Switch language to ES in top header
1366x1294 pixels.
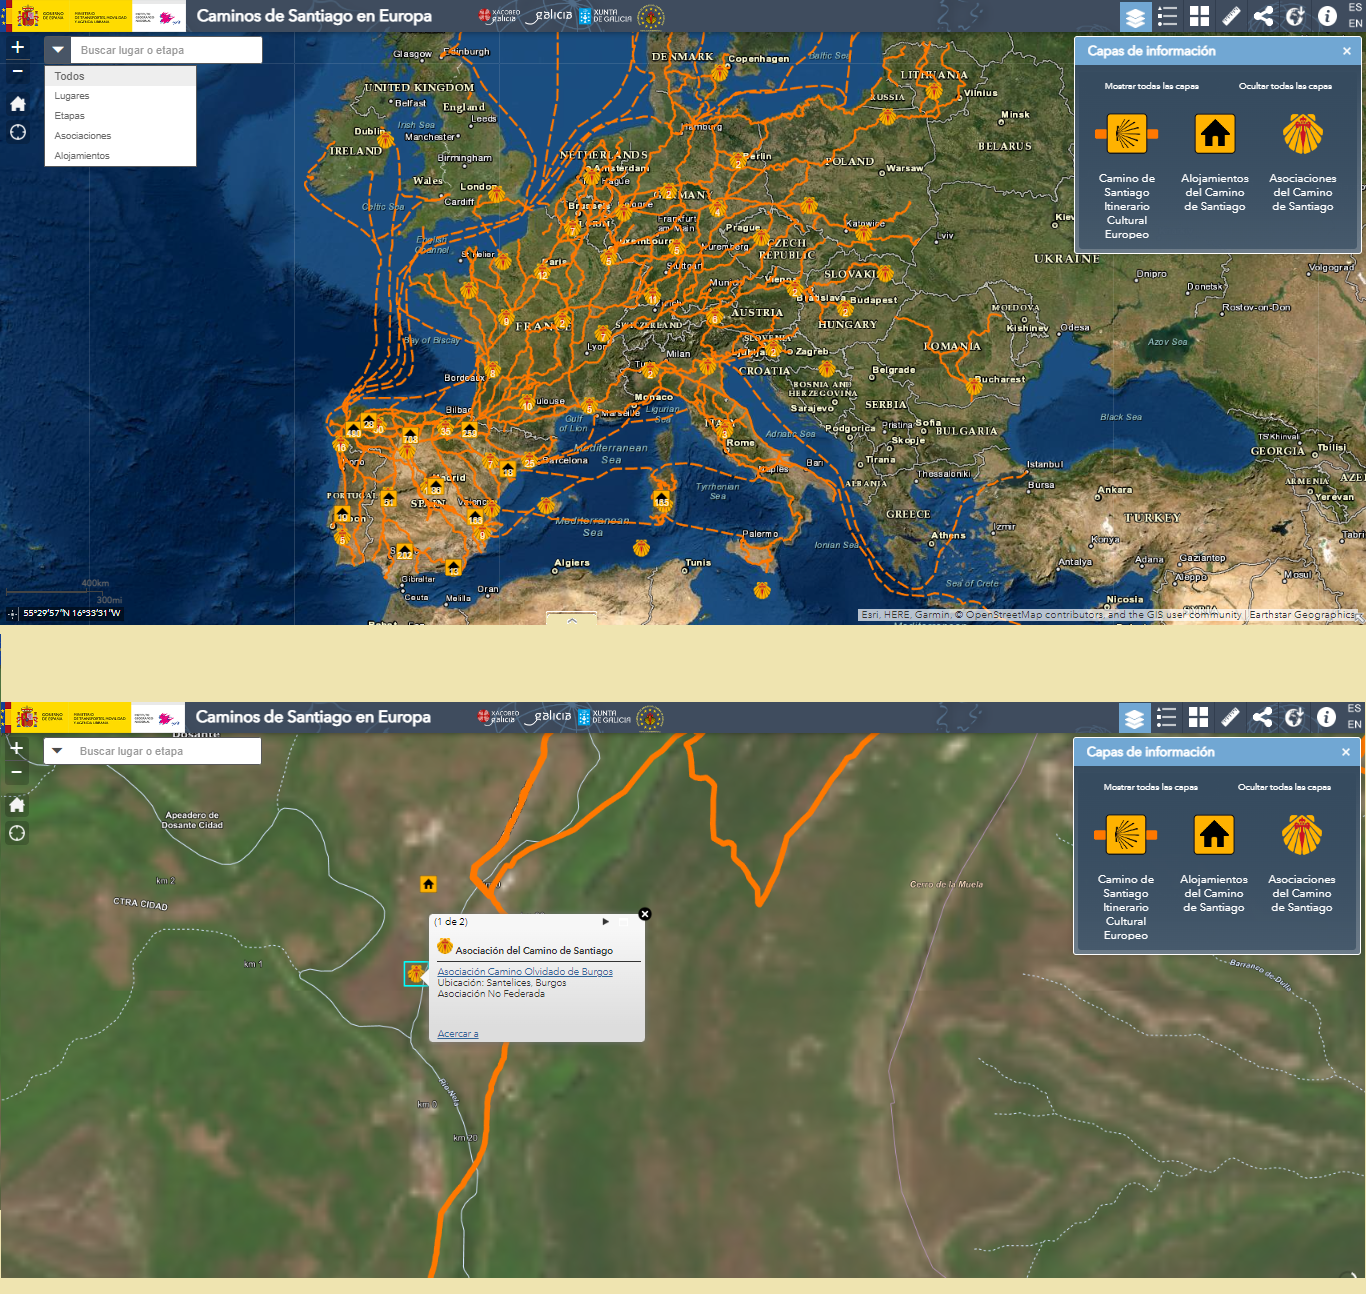[x=1355, y=8]
